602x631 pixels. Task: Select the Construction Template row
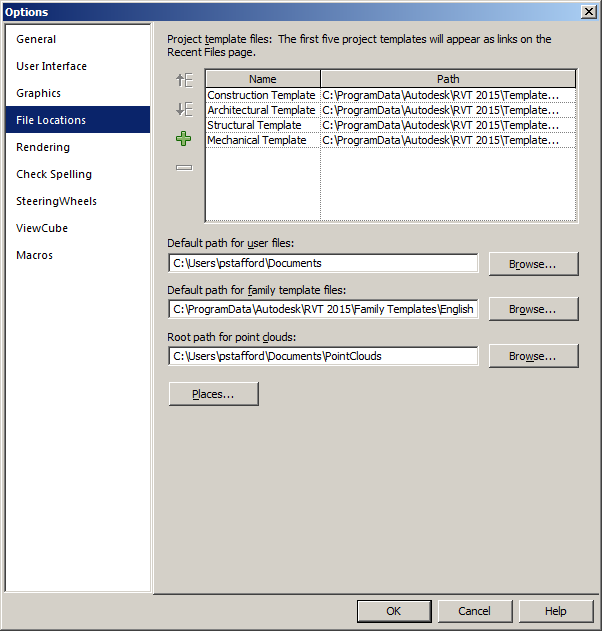click(261, 95)
